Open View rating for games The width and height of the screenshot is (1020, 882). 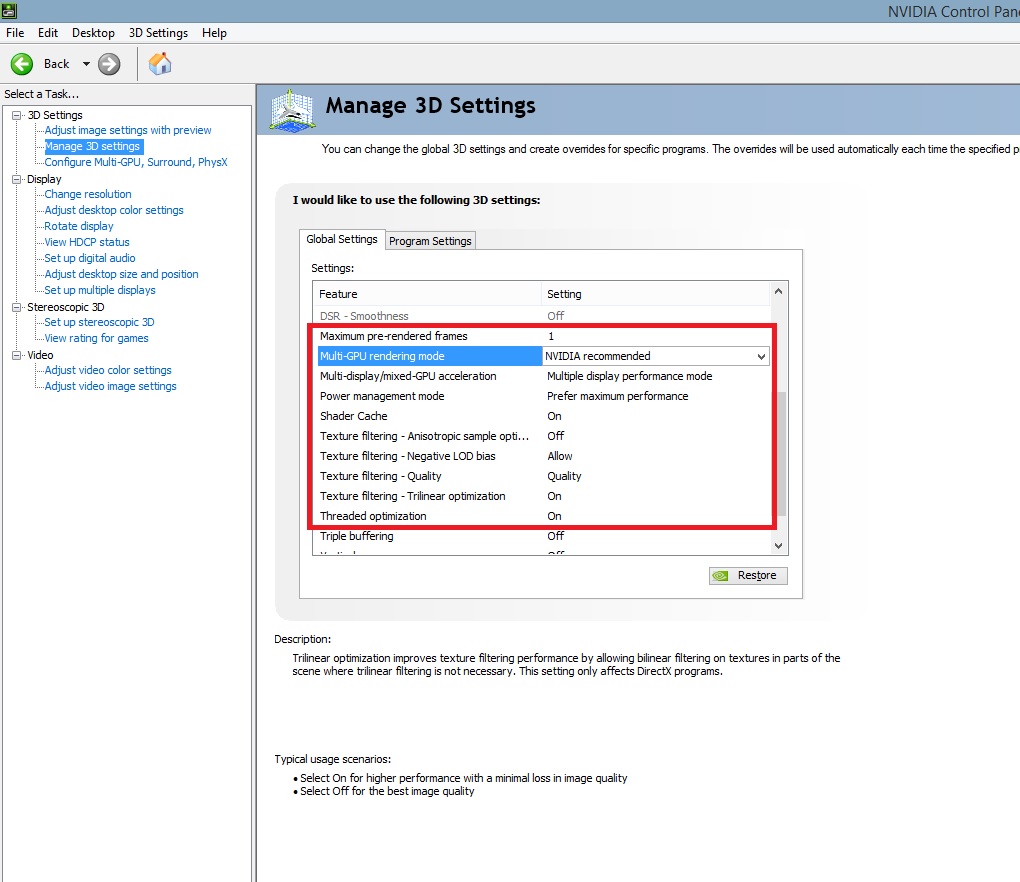(x=96, y=338)
